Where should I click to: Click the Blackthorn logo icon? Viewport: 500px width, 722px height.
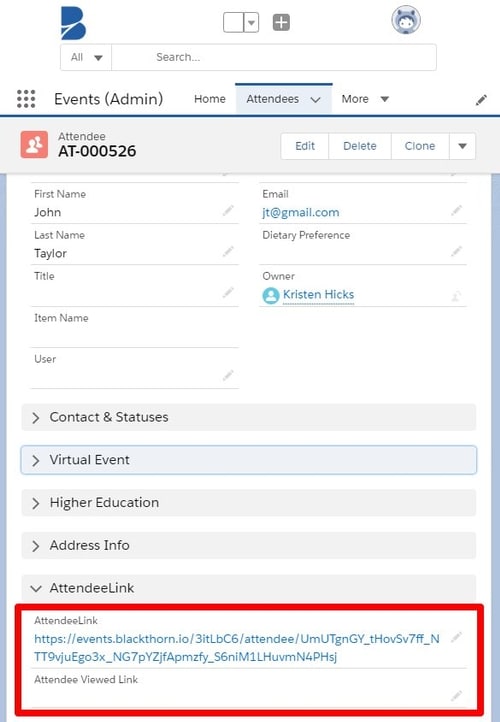point(74,23)
